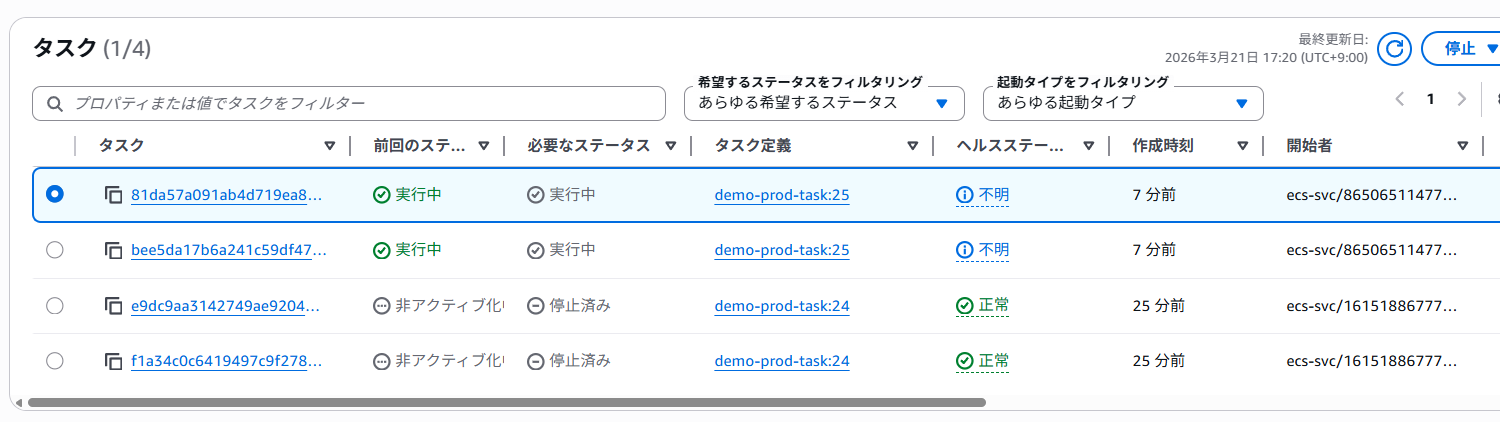Open demo-prod-task:24 definition link in third row
This screenshot has width=1500, height=422.
coord(781,306)
